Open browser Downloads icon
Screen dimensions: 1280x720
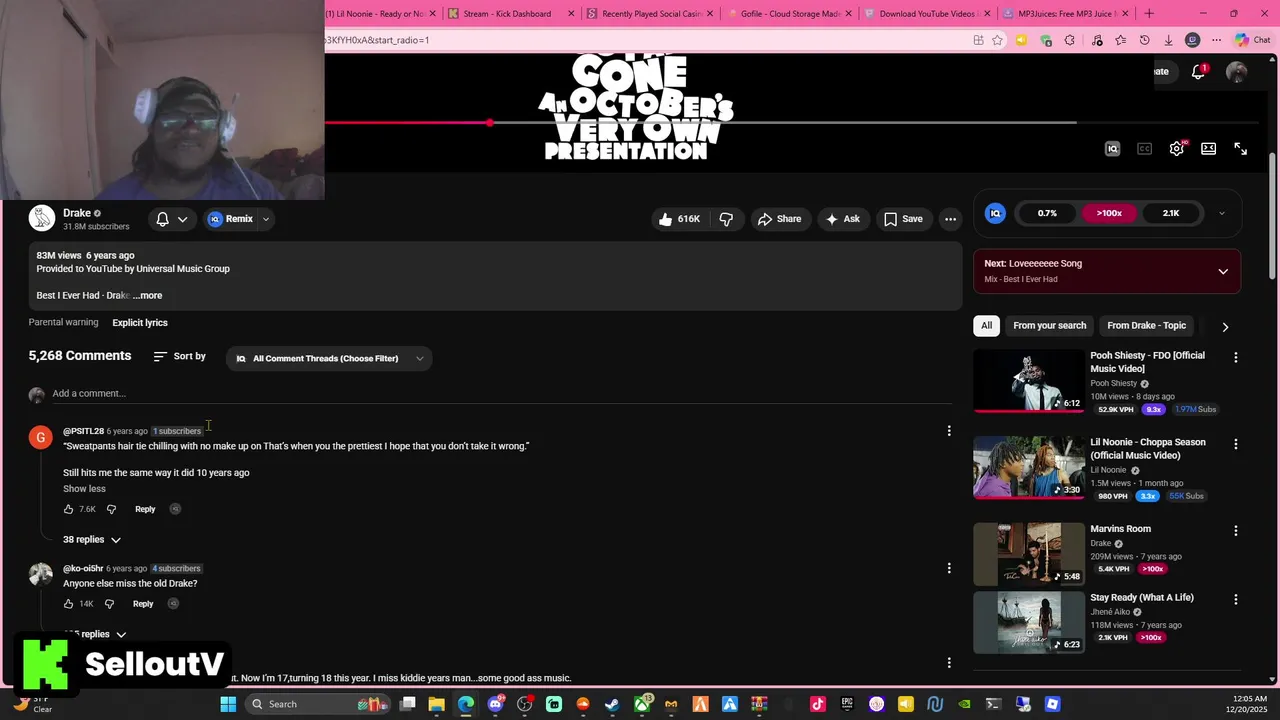[1168, 40]
